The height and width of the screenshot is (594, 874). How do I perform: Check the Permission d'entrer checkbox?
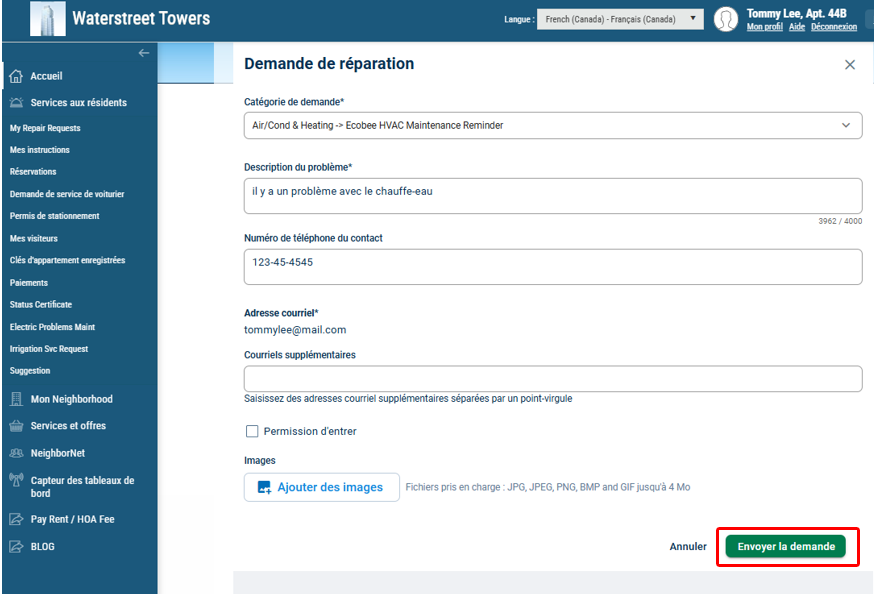coord(252,431)
